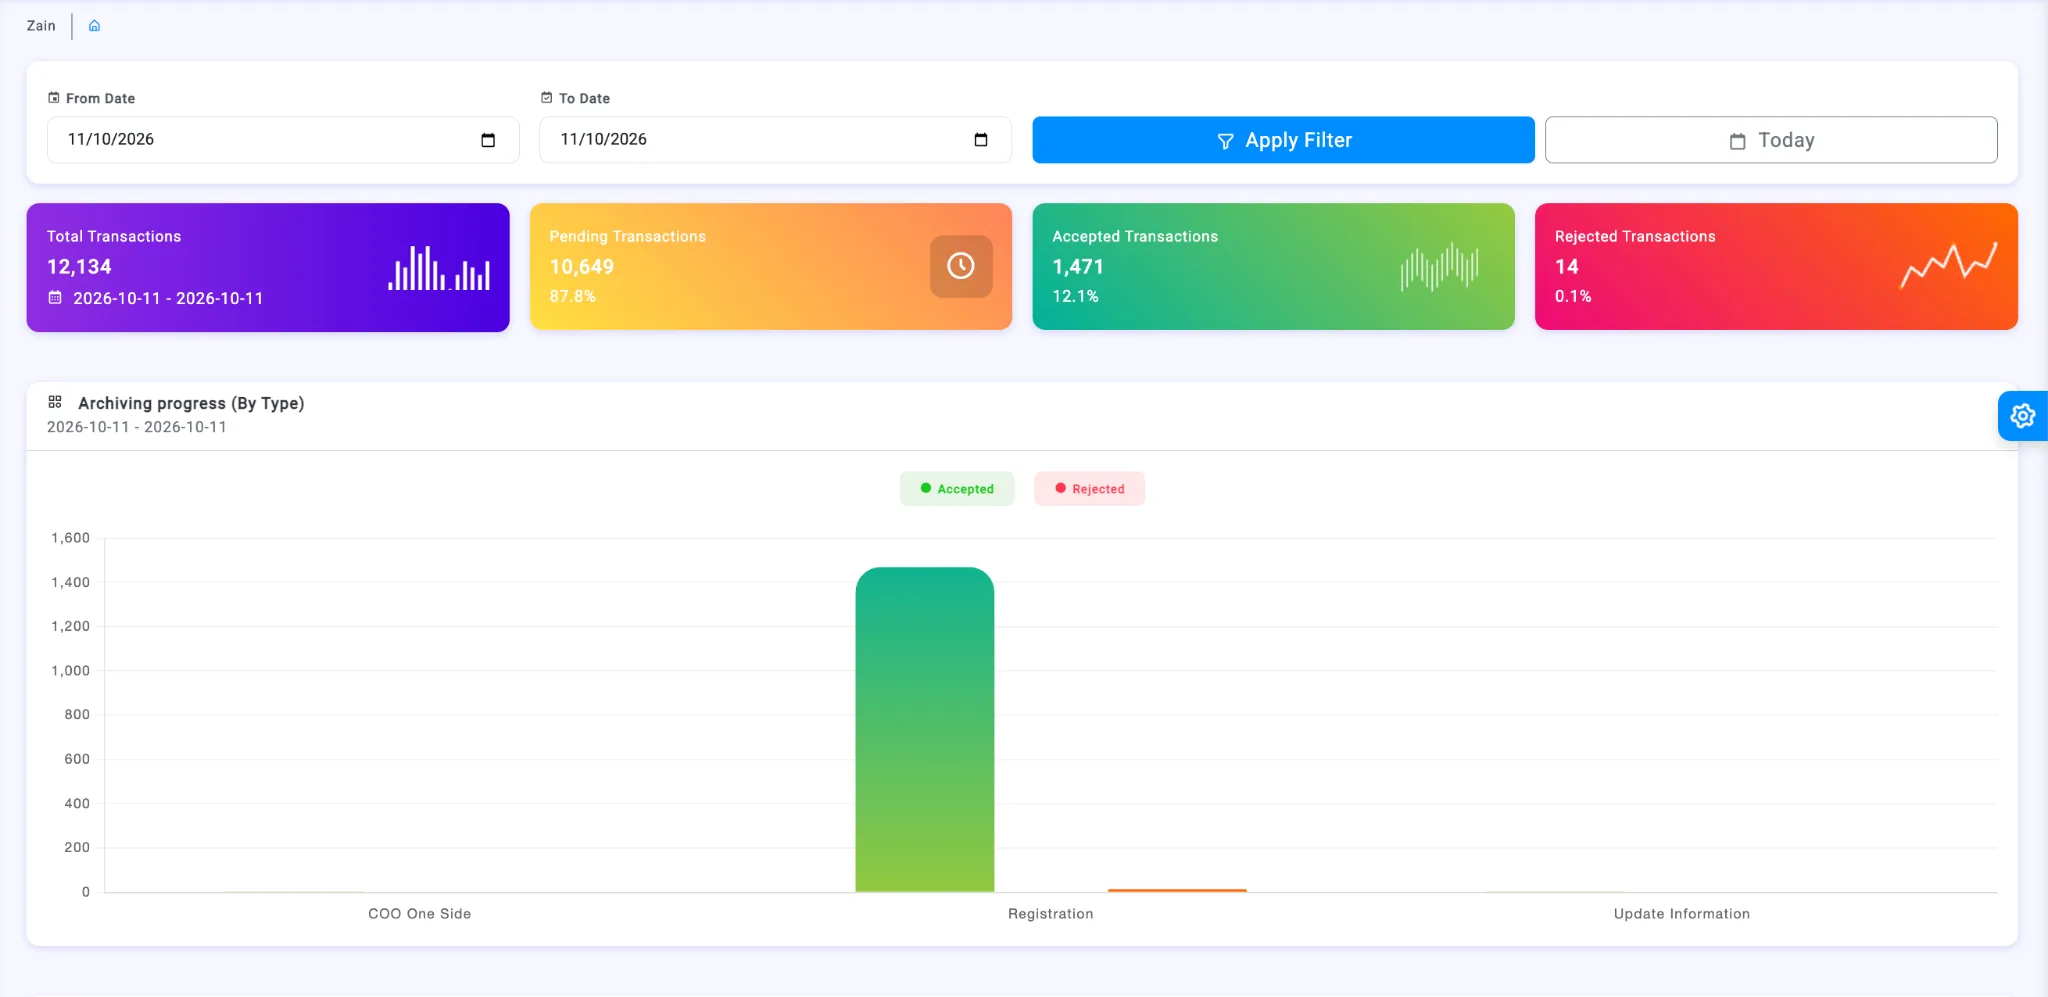Click the chart date range 2026-10-11 - 2026-10-11 subtitle
Viewport: 2048px width, 997px height.
click(x=137, y=427)
